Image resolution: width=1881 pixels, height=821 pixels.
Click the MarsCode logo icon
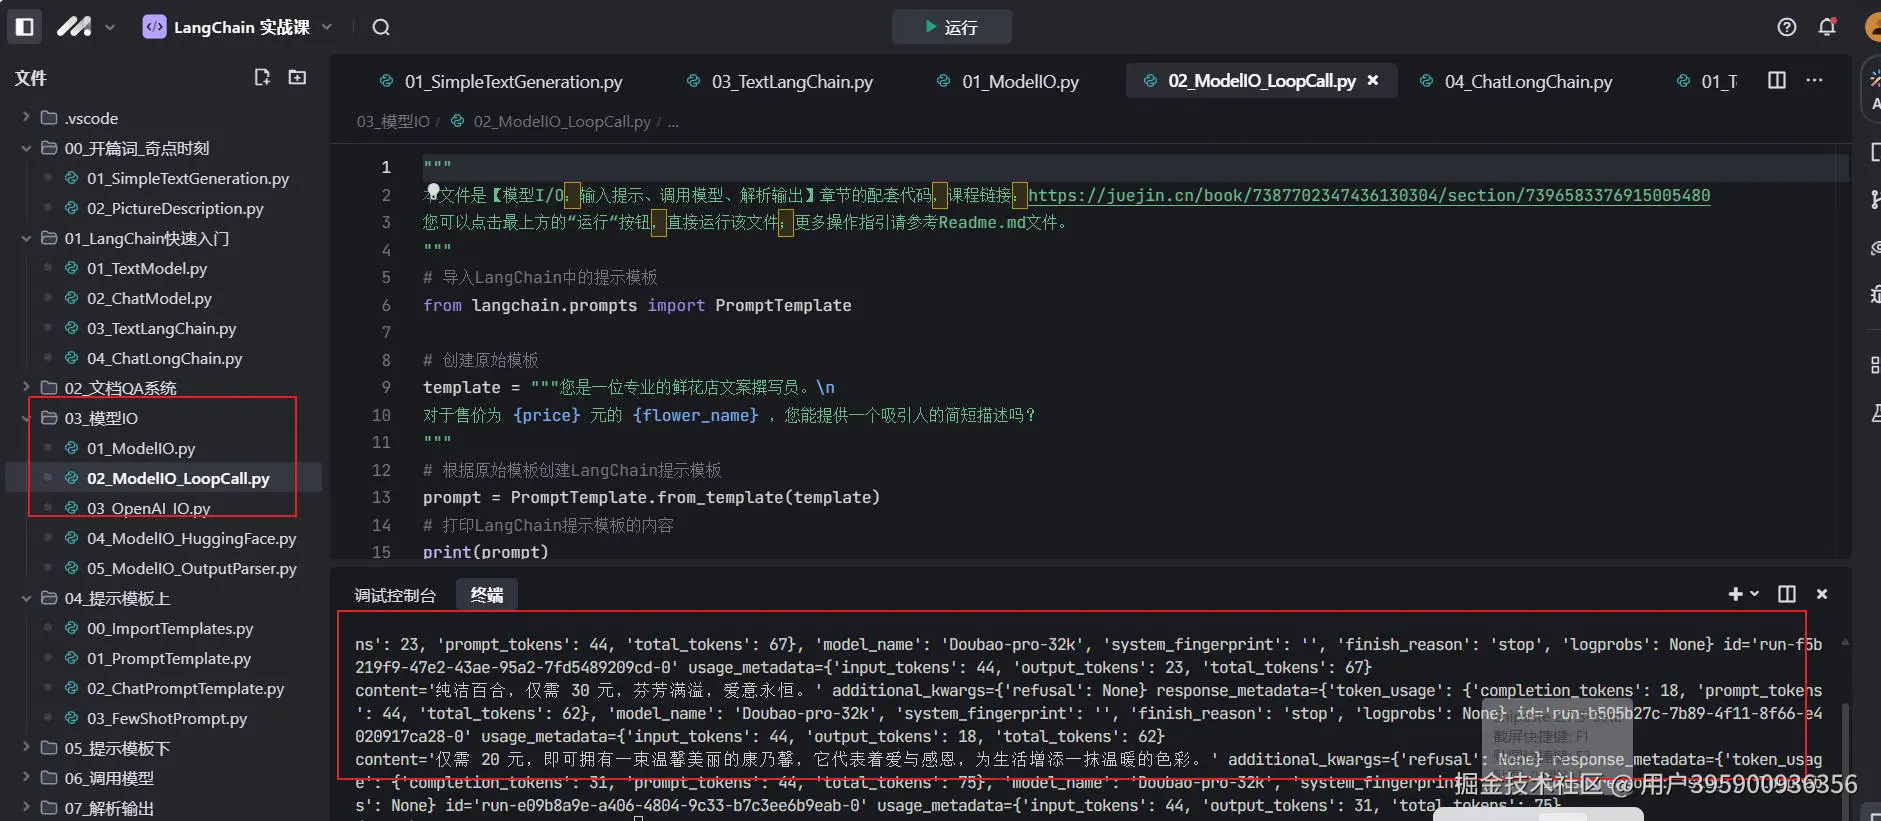tap(74, 27)
